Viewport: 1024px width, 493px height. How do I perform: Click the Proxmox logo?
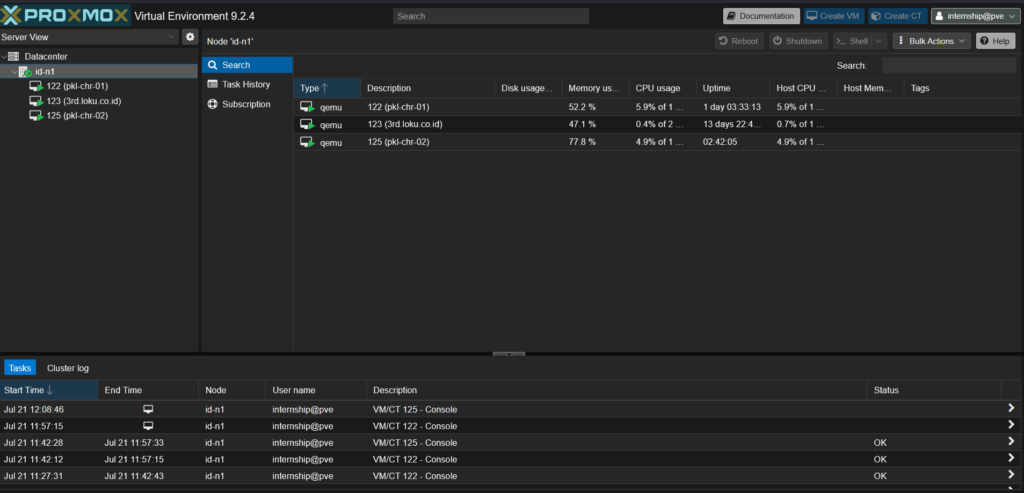point(65,16)
